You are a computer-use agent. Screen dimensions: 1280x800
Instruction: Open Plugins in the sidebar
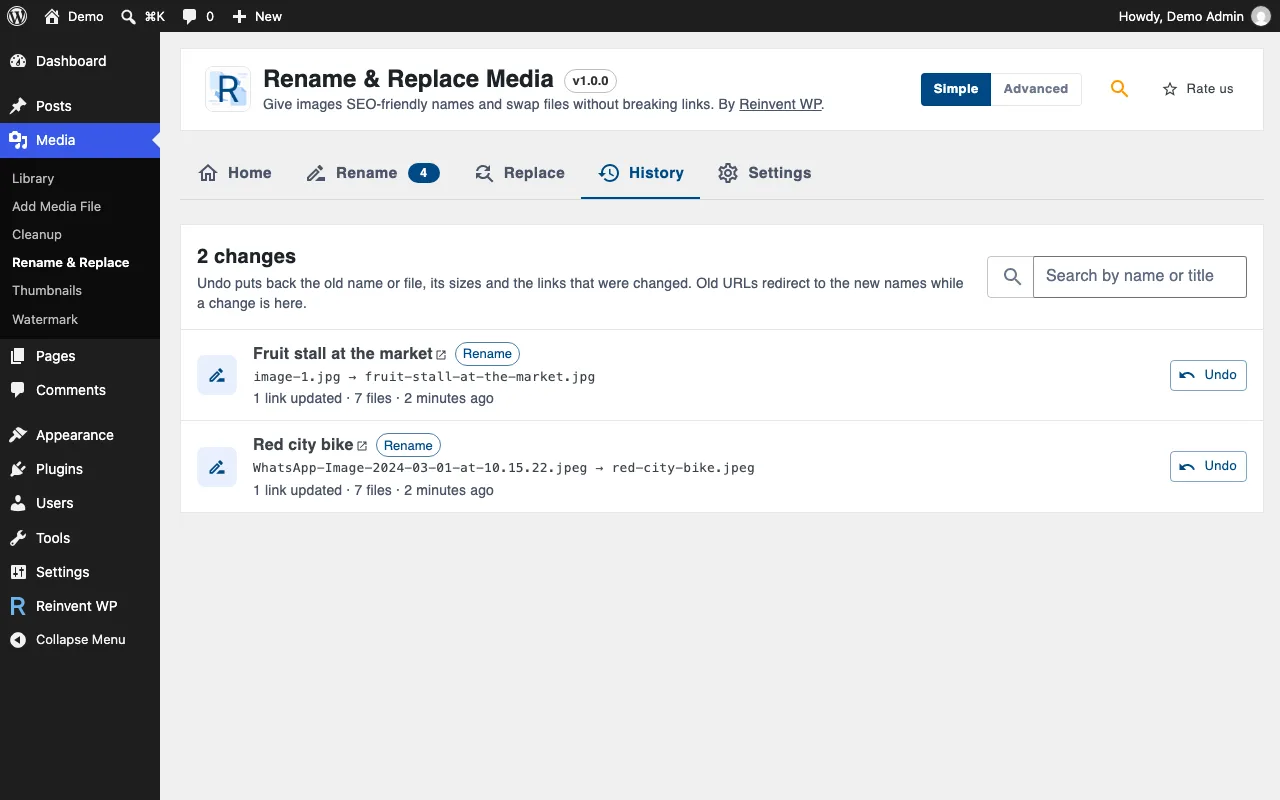pos(80,469)
